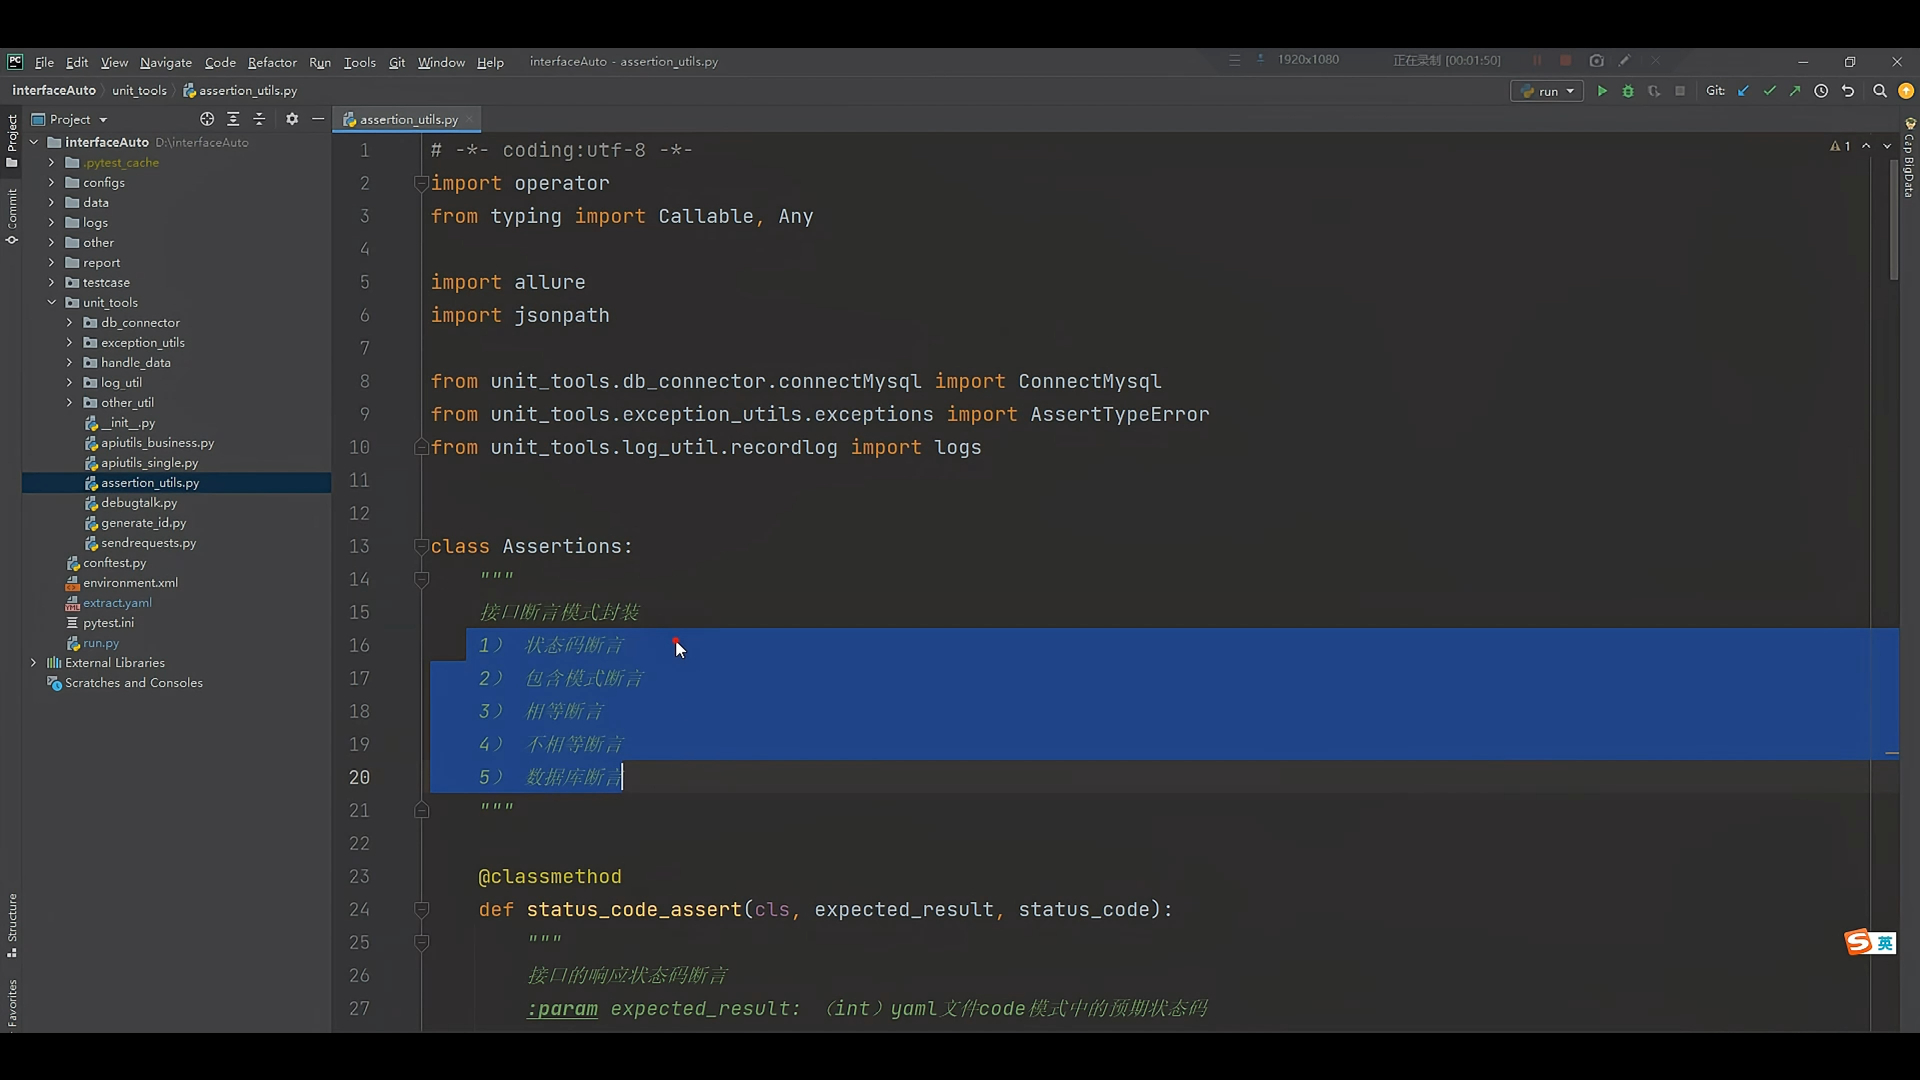Expand all icon in Project panel
Screen dimensions: 1920x1080
233,119
